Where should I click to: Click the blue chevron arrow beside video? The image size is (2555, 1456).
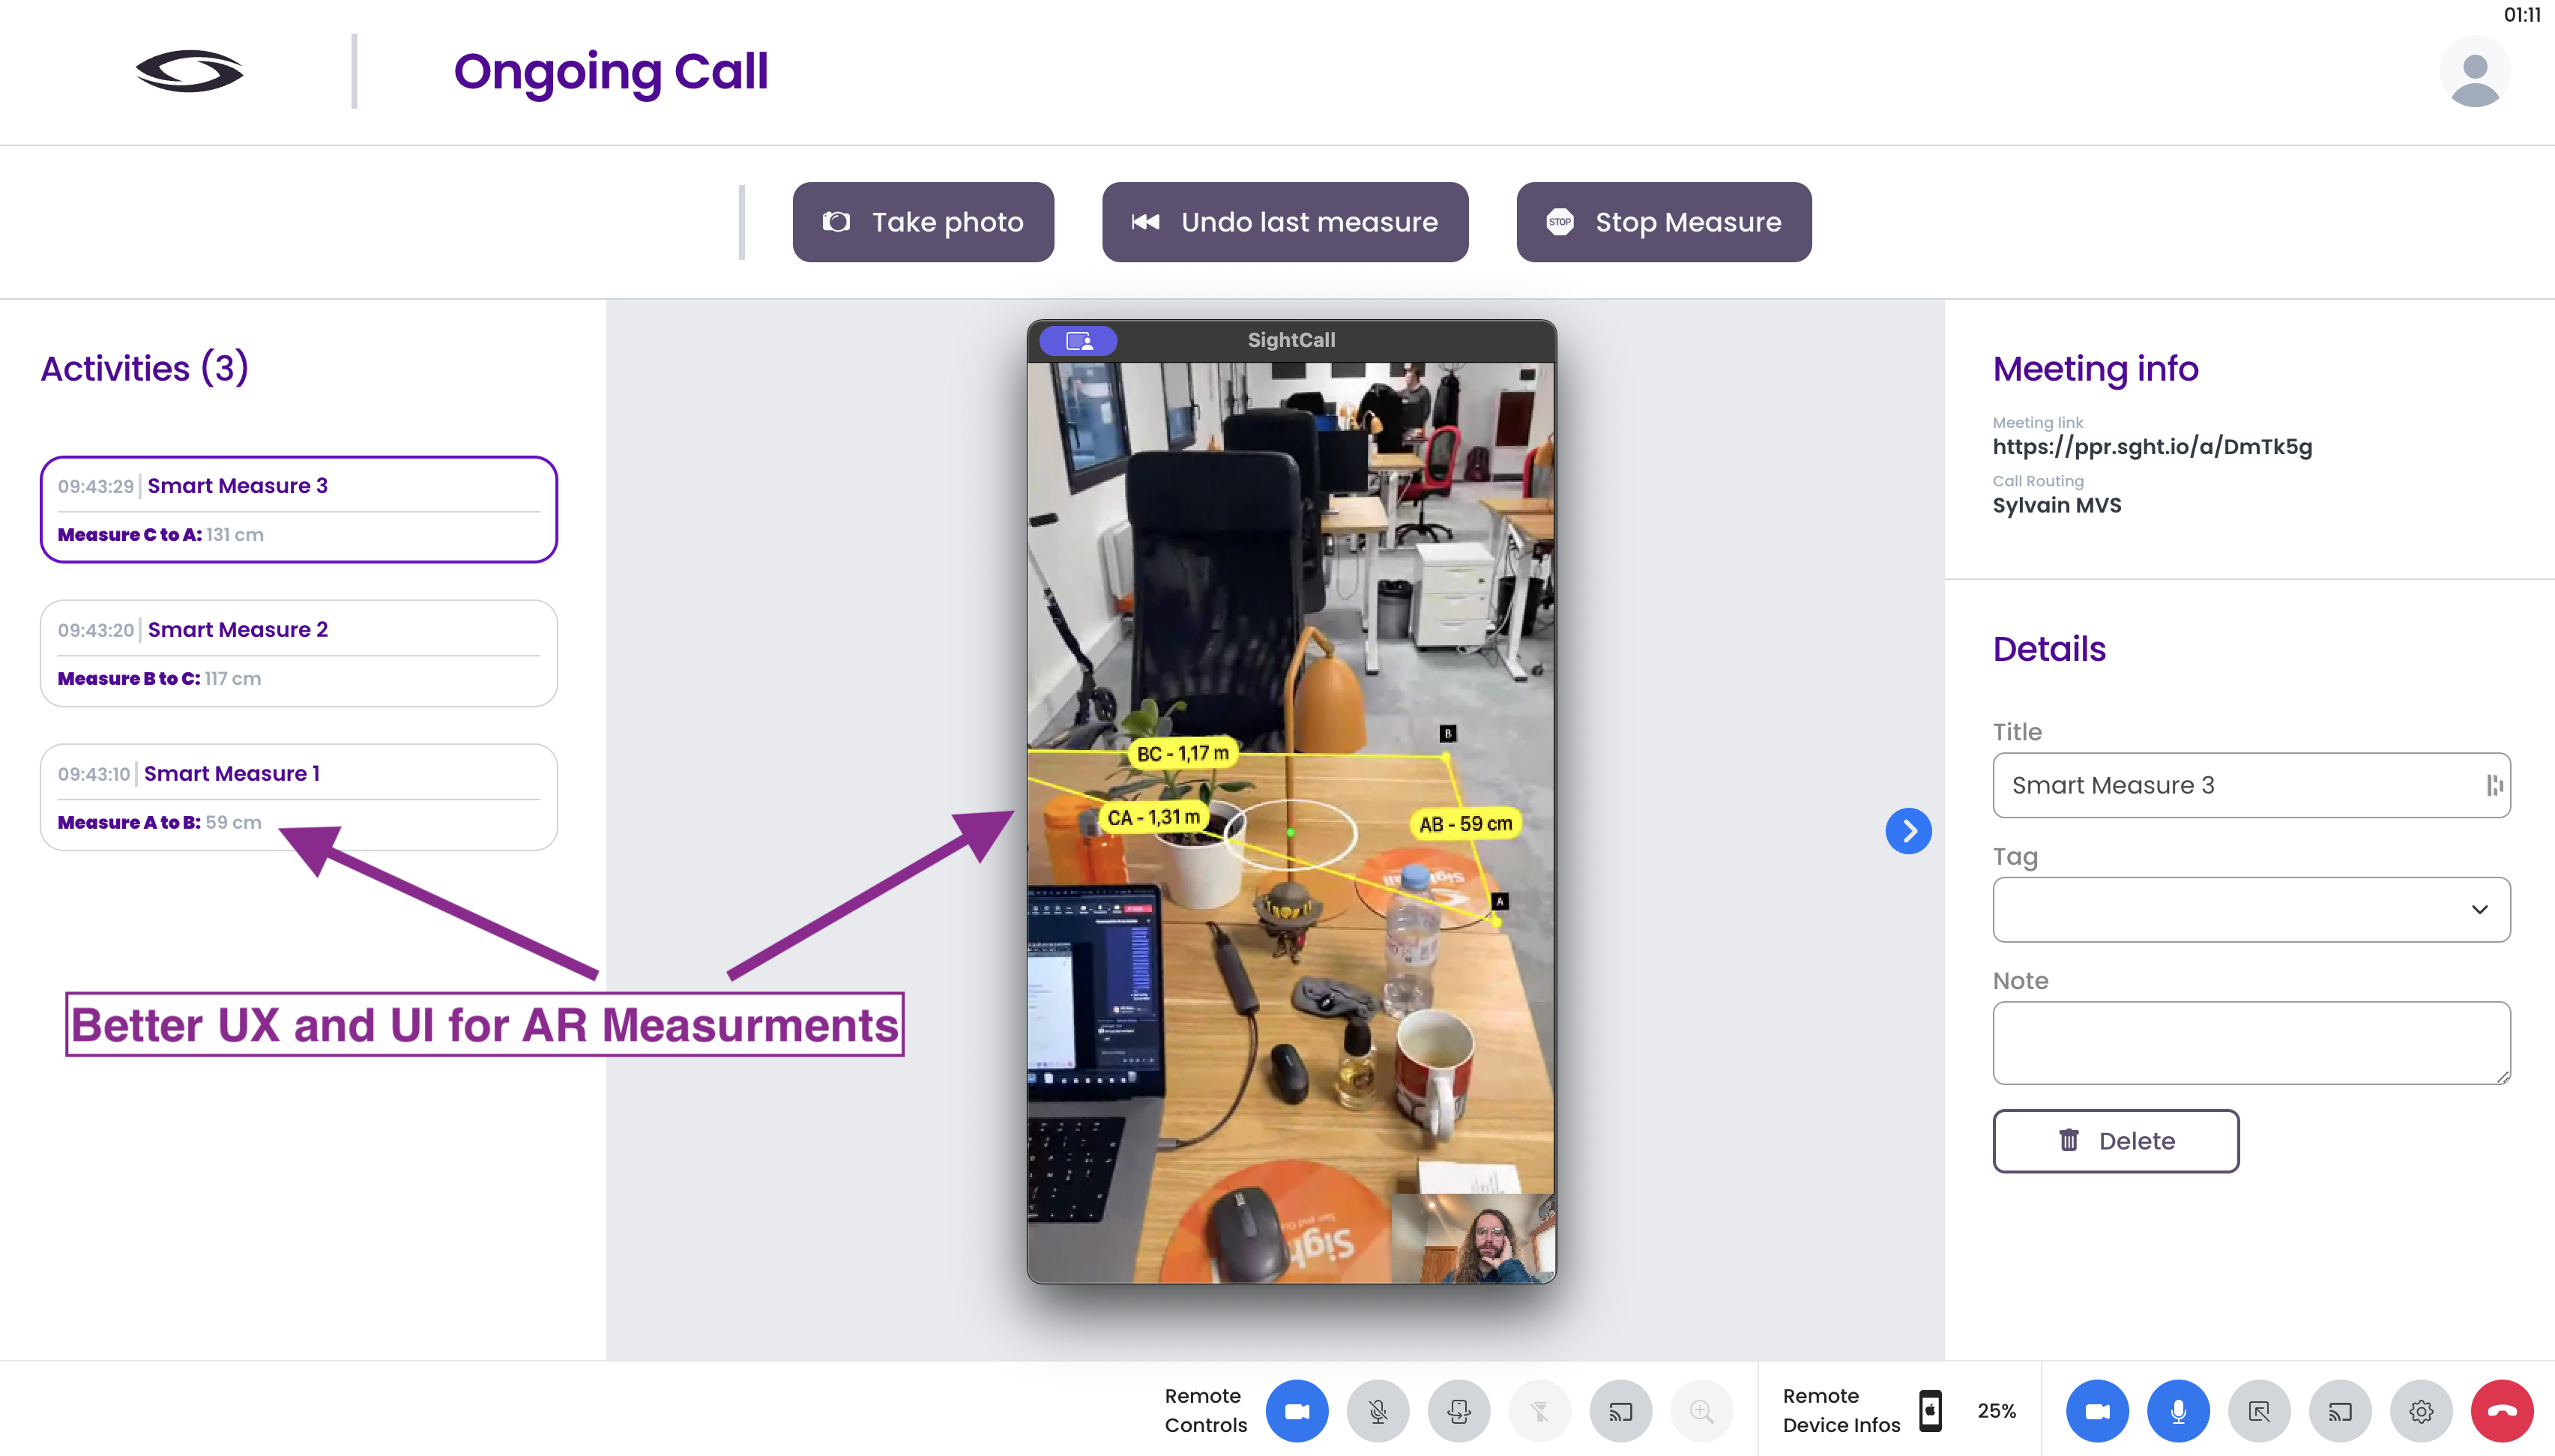coord(1908,831)
